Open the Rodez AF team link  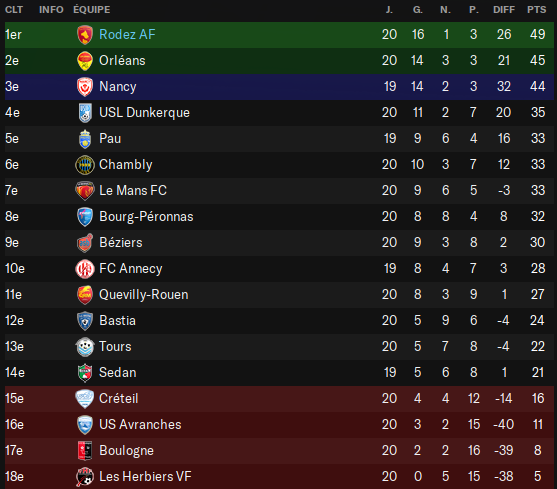click(127, 34)
